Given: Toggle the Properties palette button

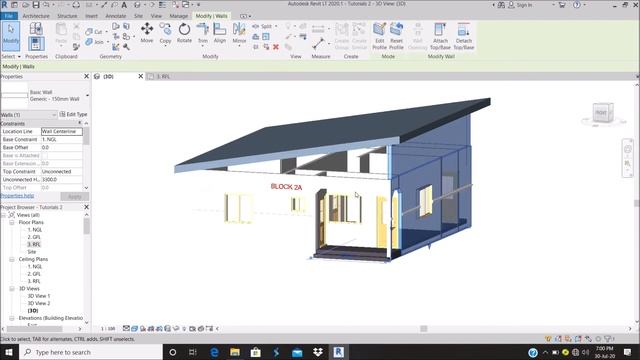Looking at the screenshot, I should (x=36, y=44).
